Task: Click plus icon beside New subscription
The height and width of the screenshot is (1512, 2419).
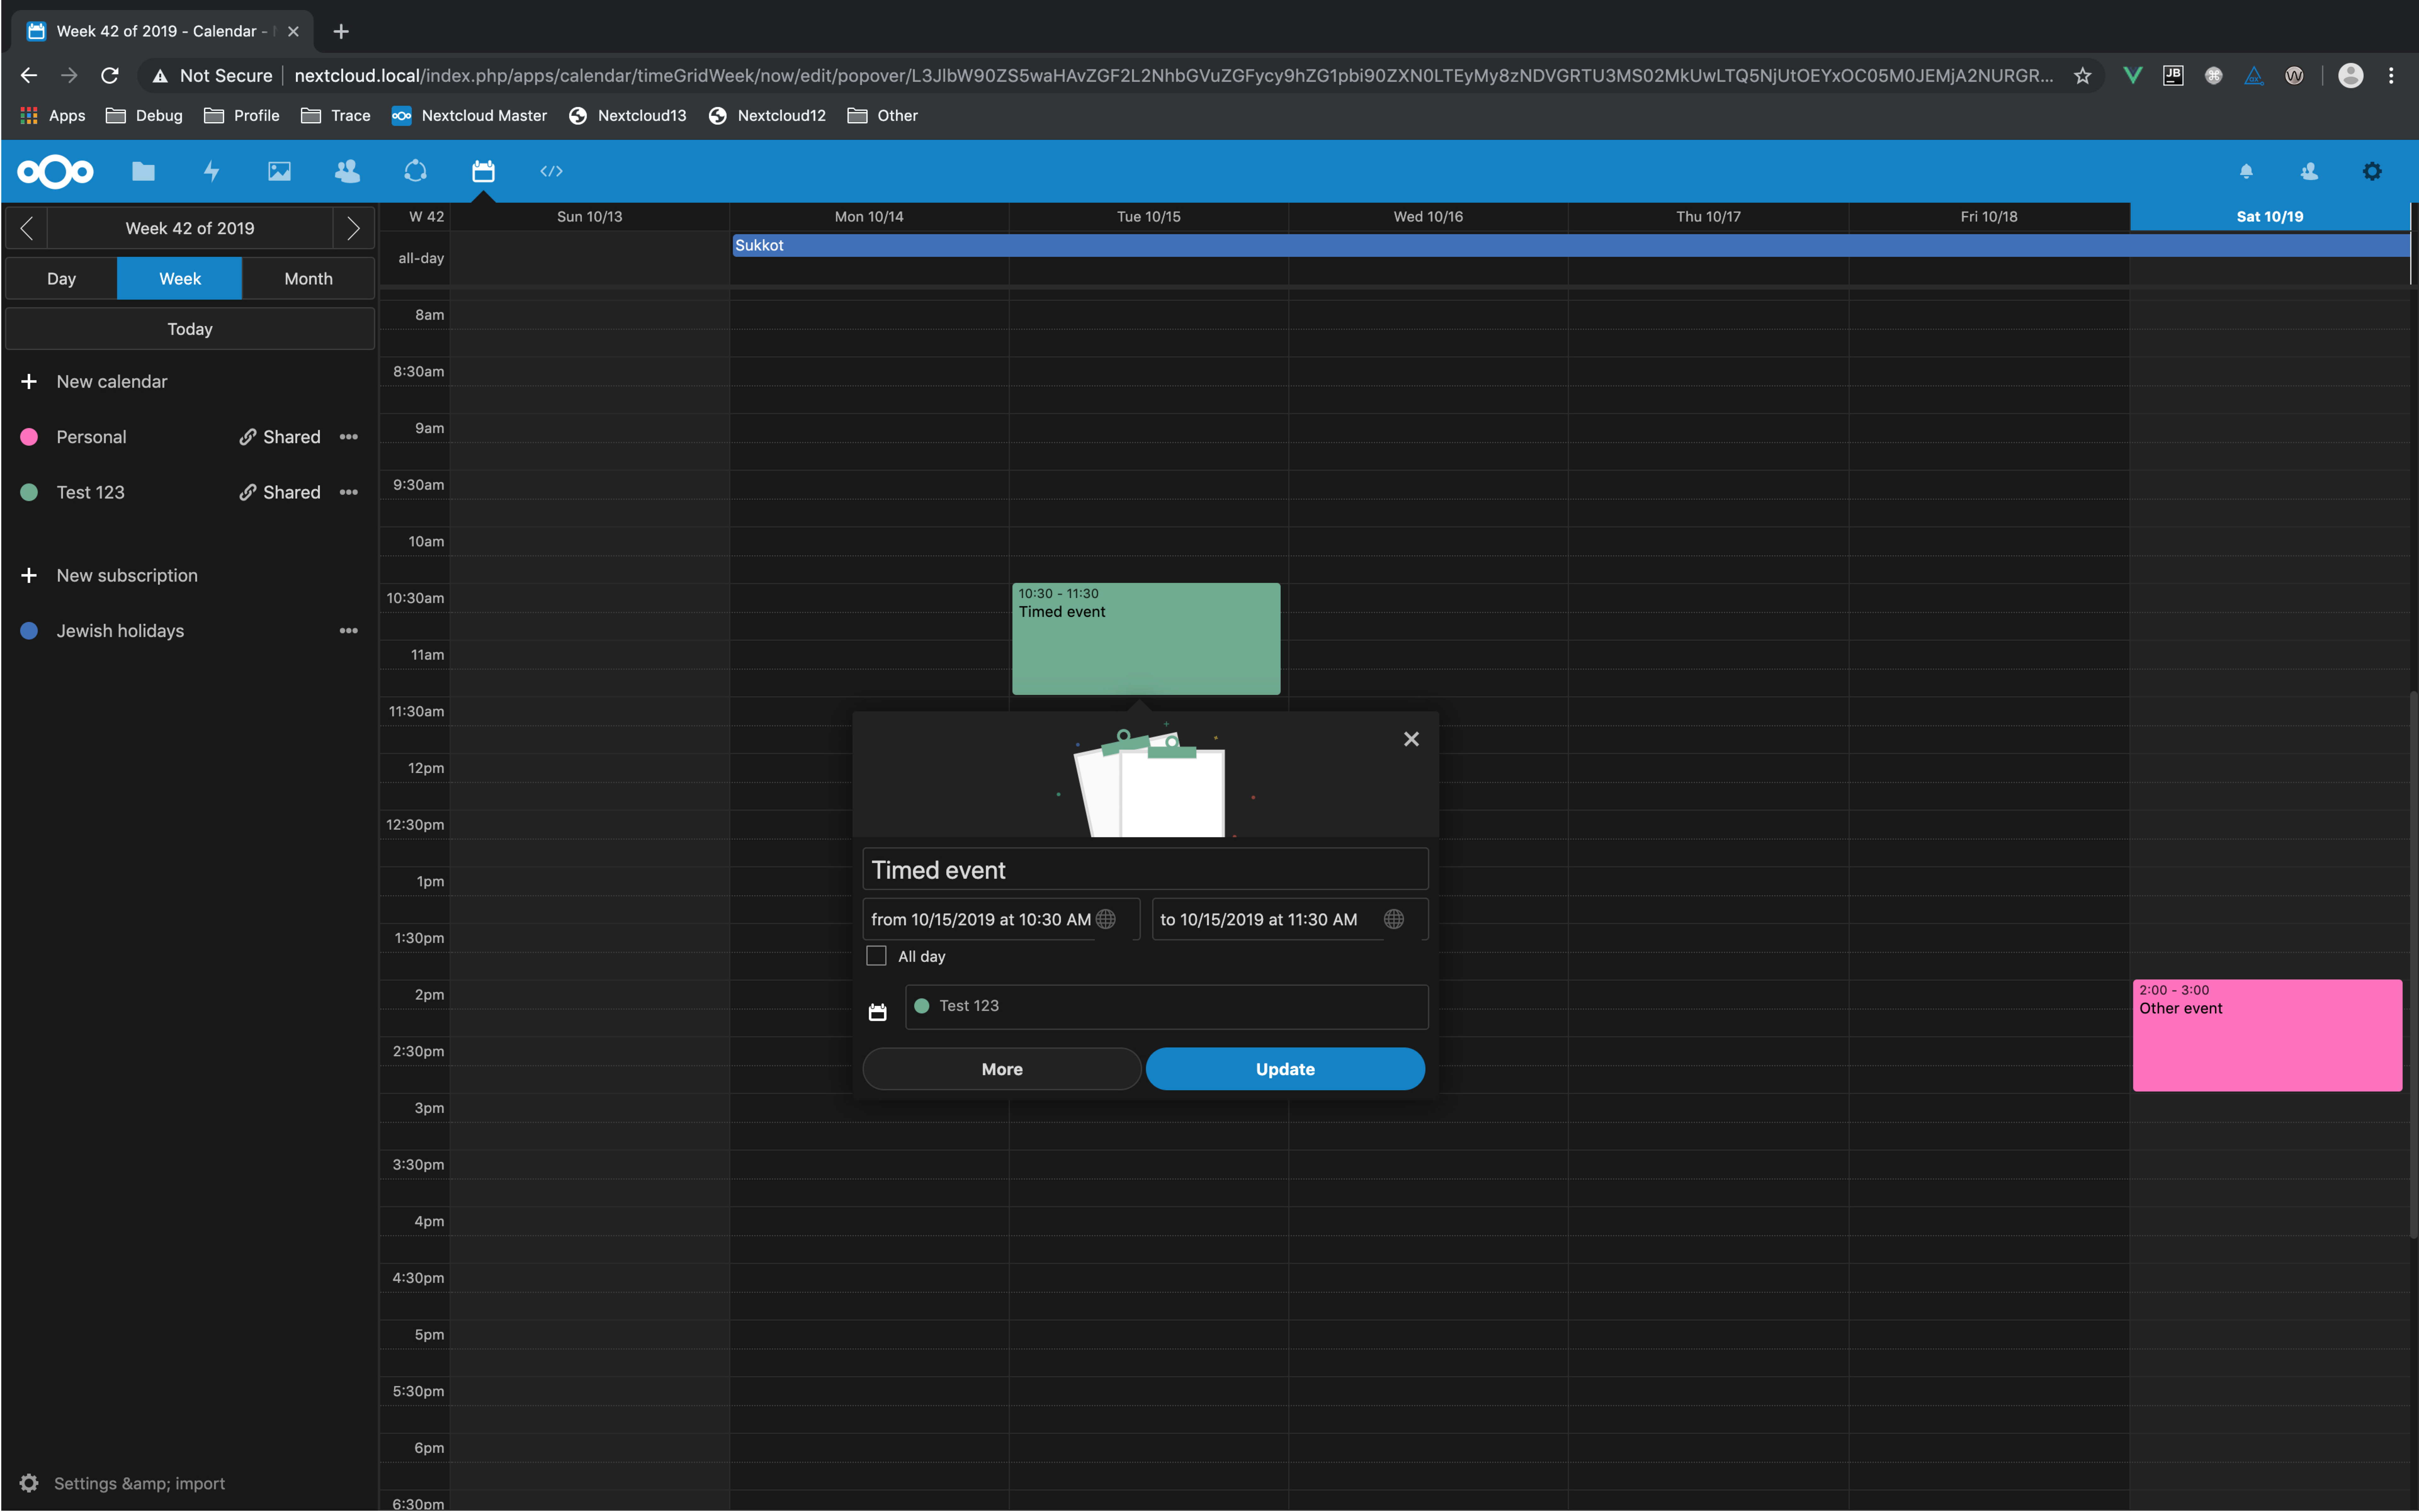Action: [29, 576]
